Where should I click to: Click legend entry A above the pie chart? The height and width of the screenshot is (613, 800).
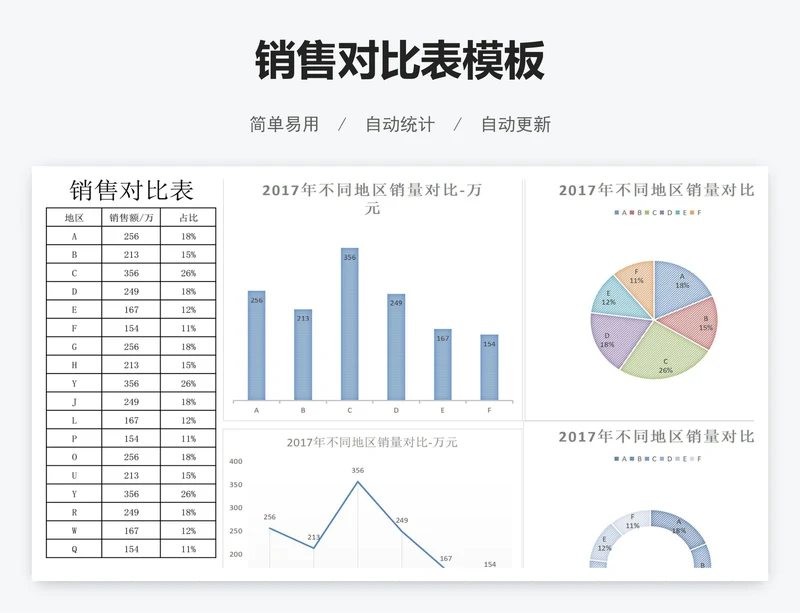point(621,213)
